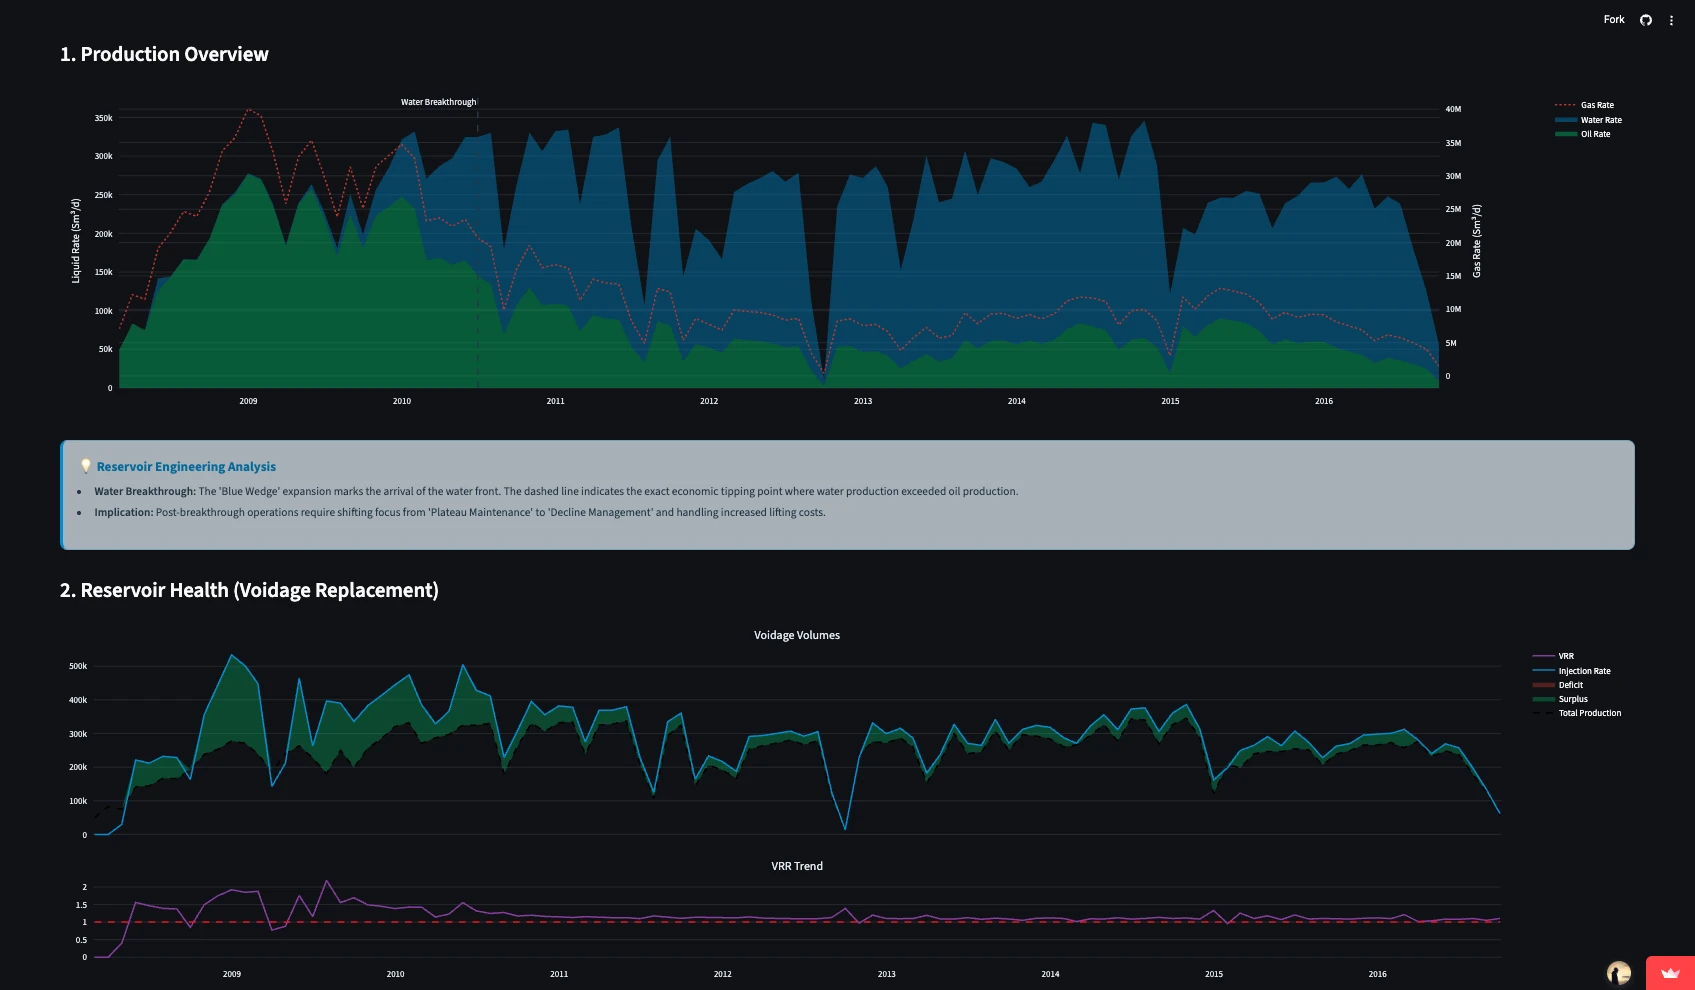Click the Fork button

point(1614,20)
